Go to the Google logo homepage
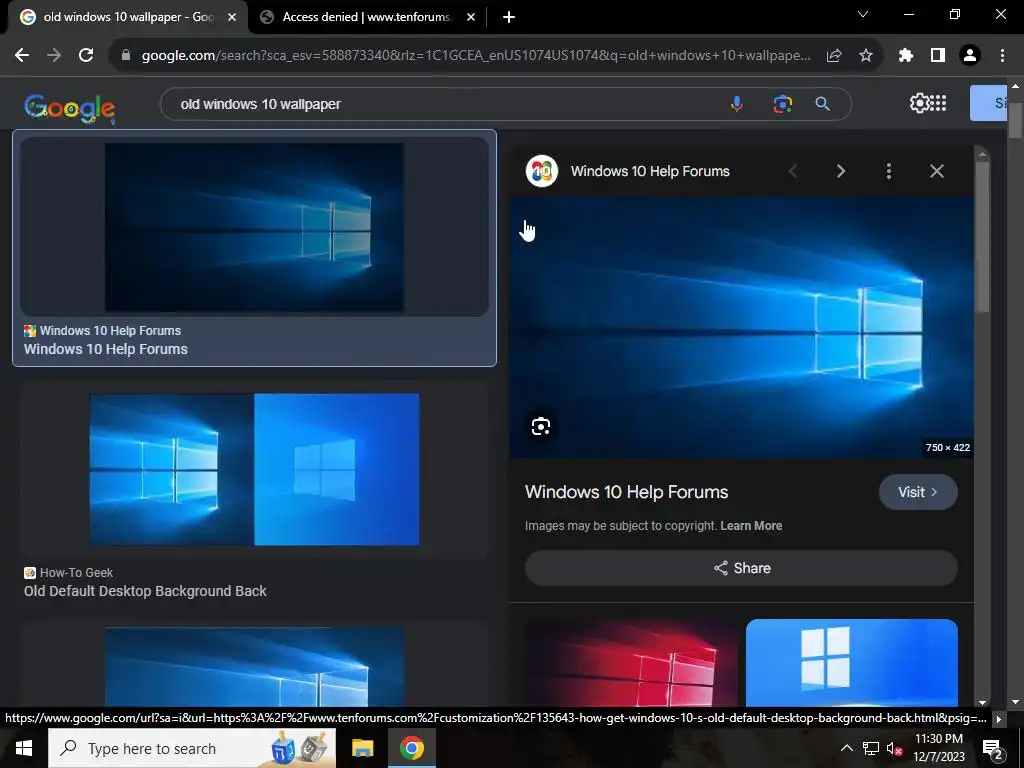1024x768 pixels. (70, 108)
